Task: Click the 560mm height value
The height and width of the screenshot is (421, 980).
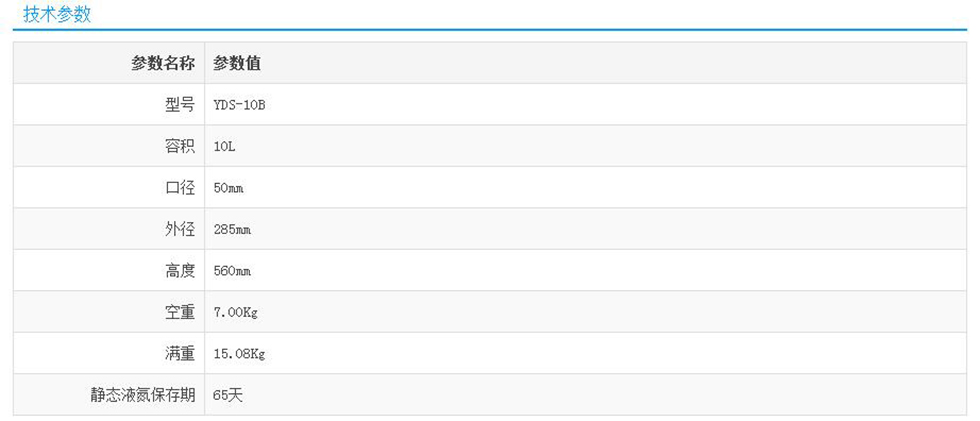Action: [x=232, y=271]
